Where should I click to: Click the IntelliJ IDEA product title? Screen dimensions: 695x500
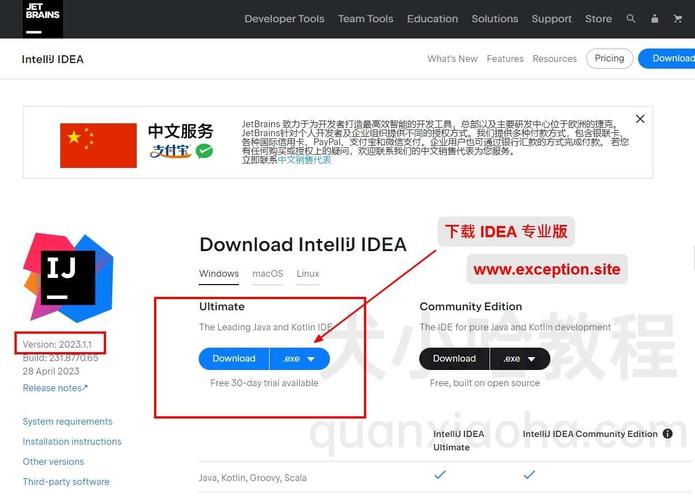(52, 59)
